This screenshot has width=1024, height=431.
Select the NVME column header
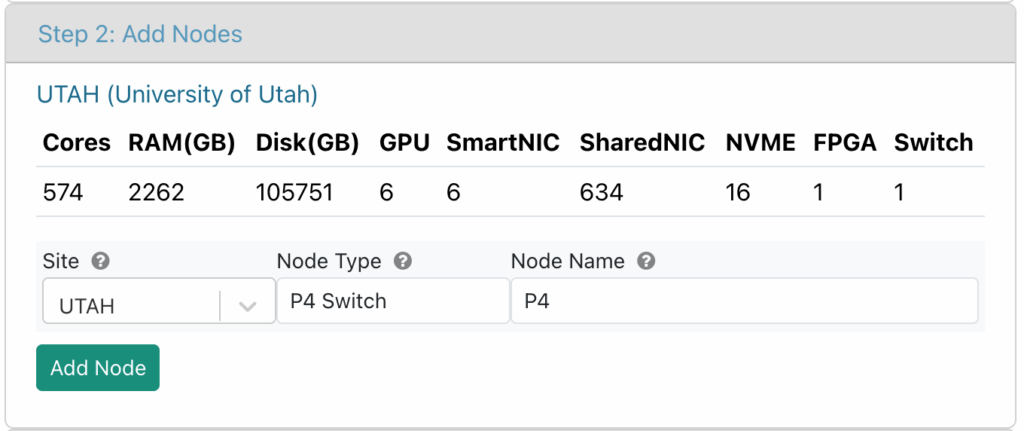point(760,142)
